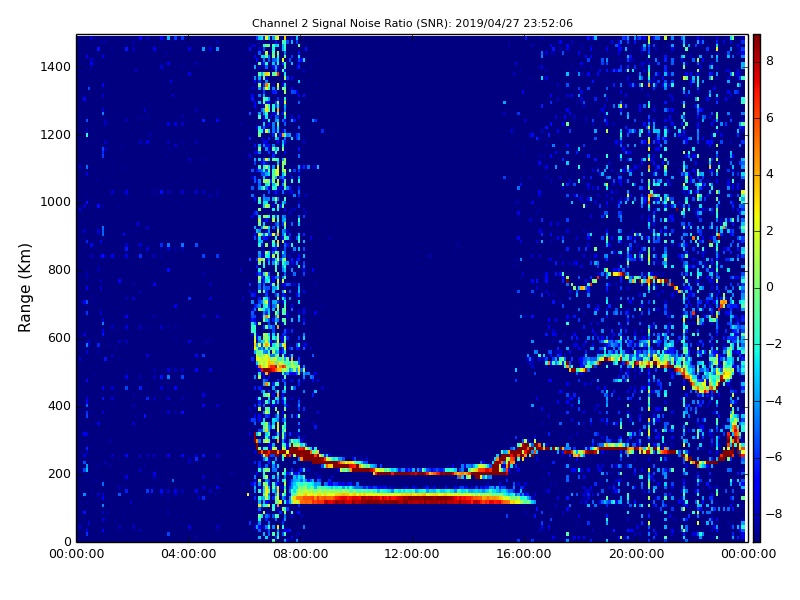Click the colorbar tick label −2

774,344
